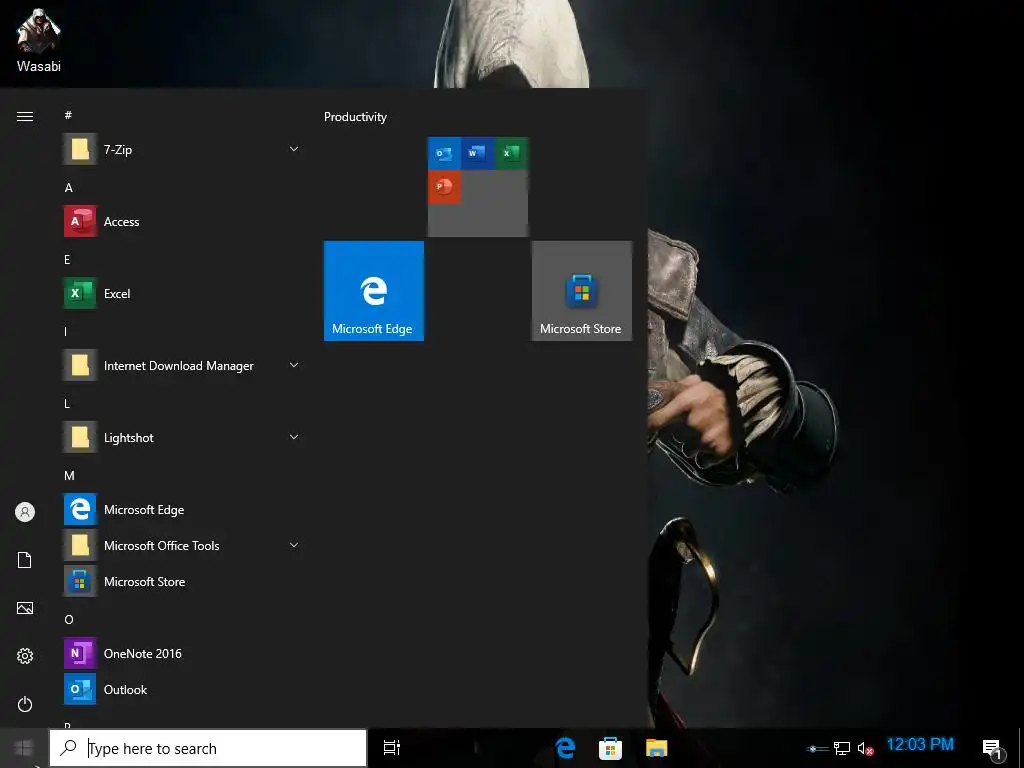Click the Windows Start button
Image resolution: width=1024 pixels, height=768 pixels.
coord(24,748)
